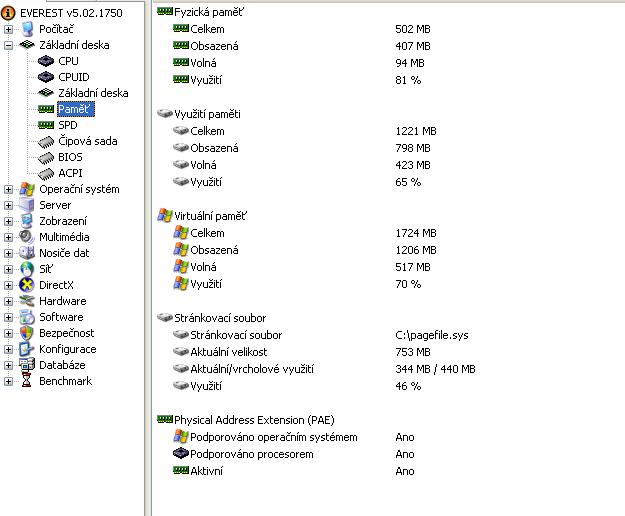Select the SPD memory module icon
Screen dimensions: 625x516
tap(46, 125)
